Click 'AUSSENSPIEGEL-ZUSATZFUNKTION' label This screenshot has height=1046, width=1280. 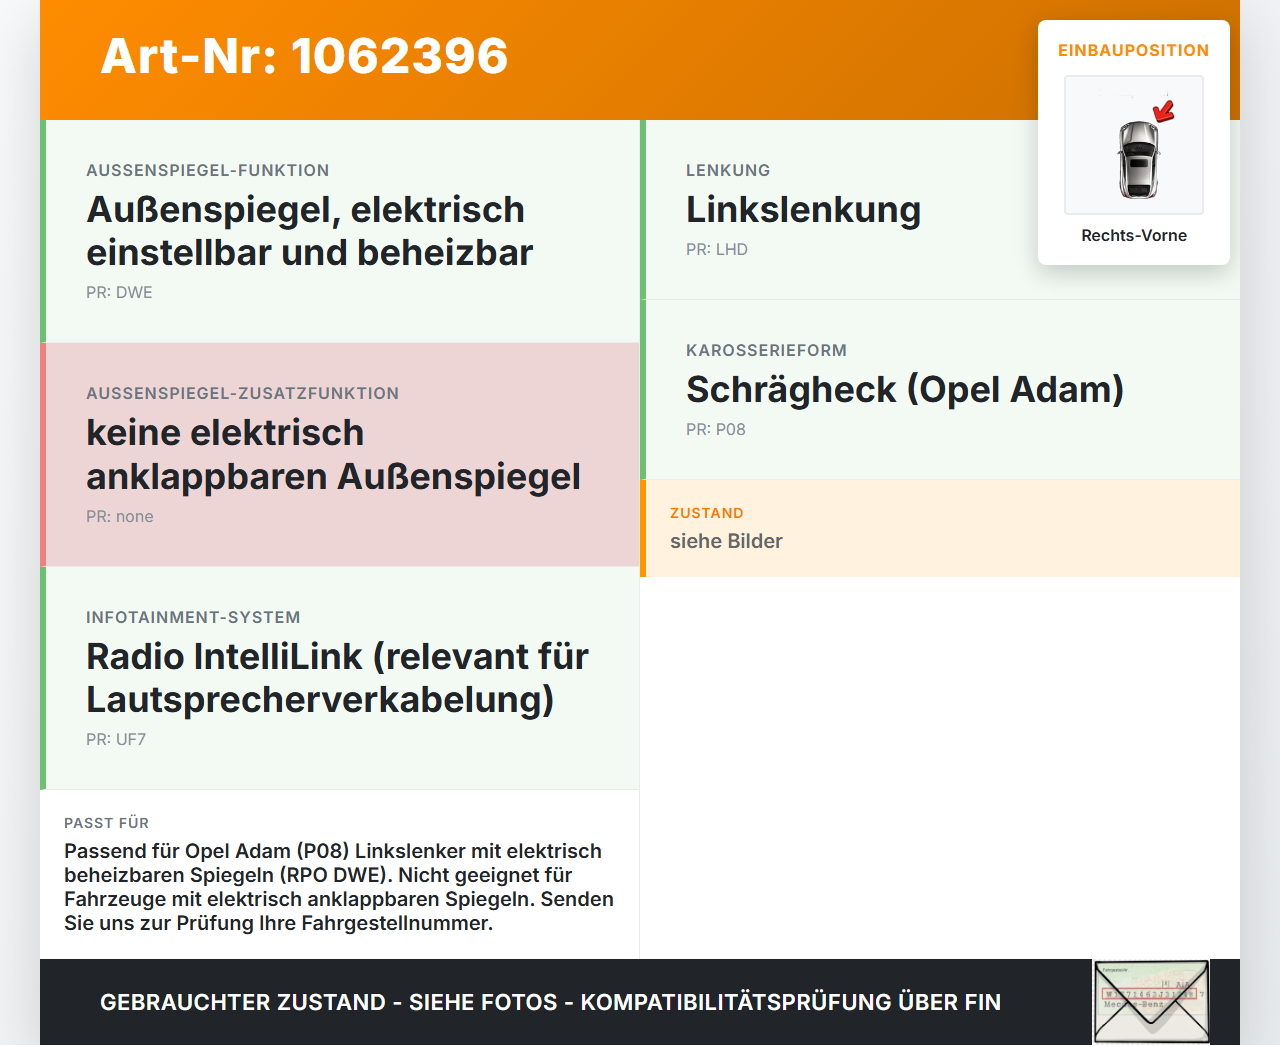point(242,394)
